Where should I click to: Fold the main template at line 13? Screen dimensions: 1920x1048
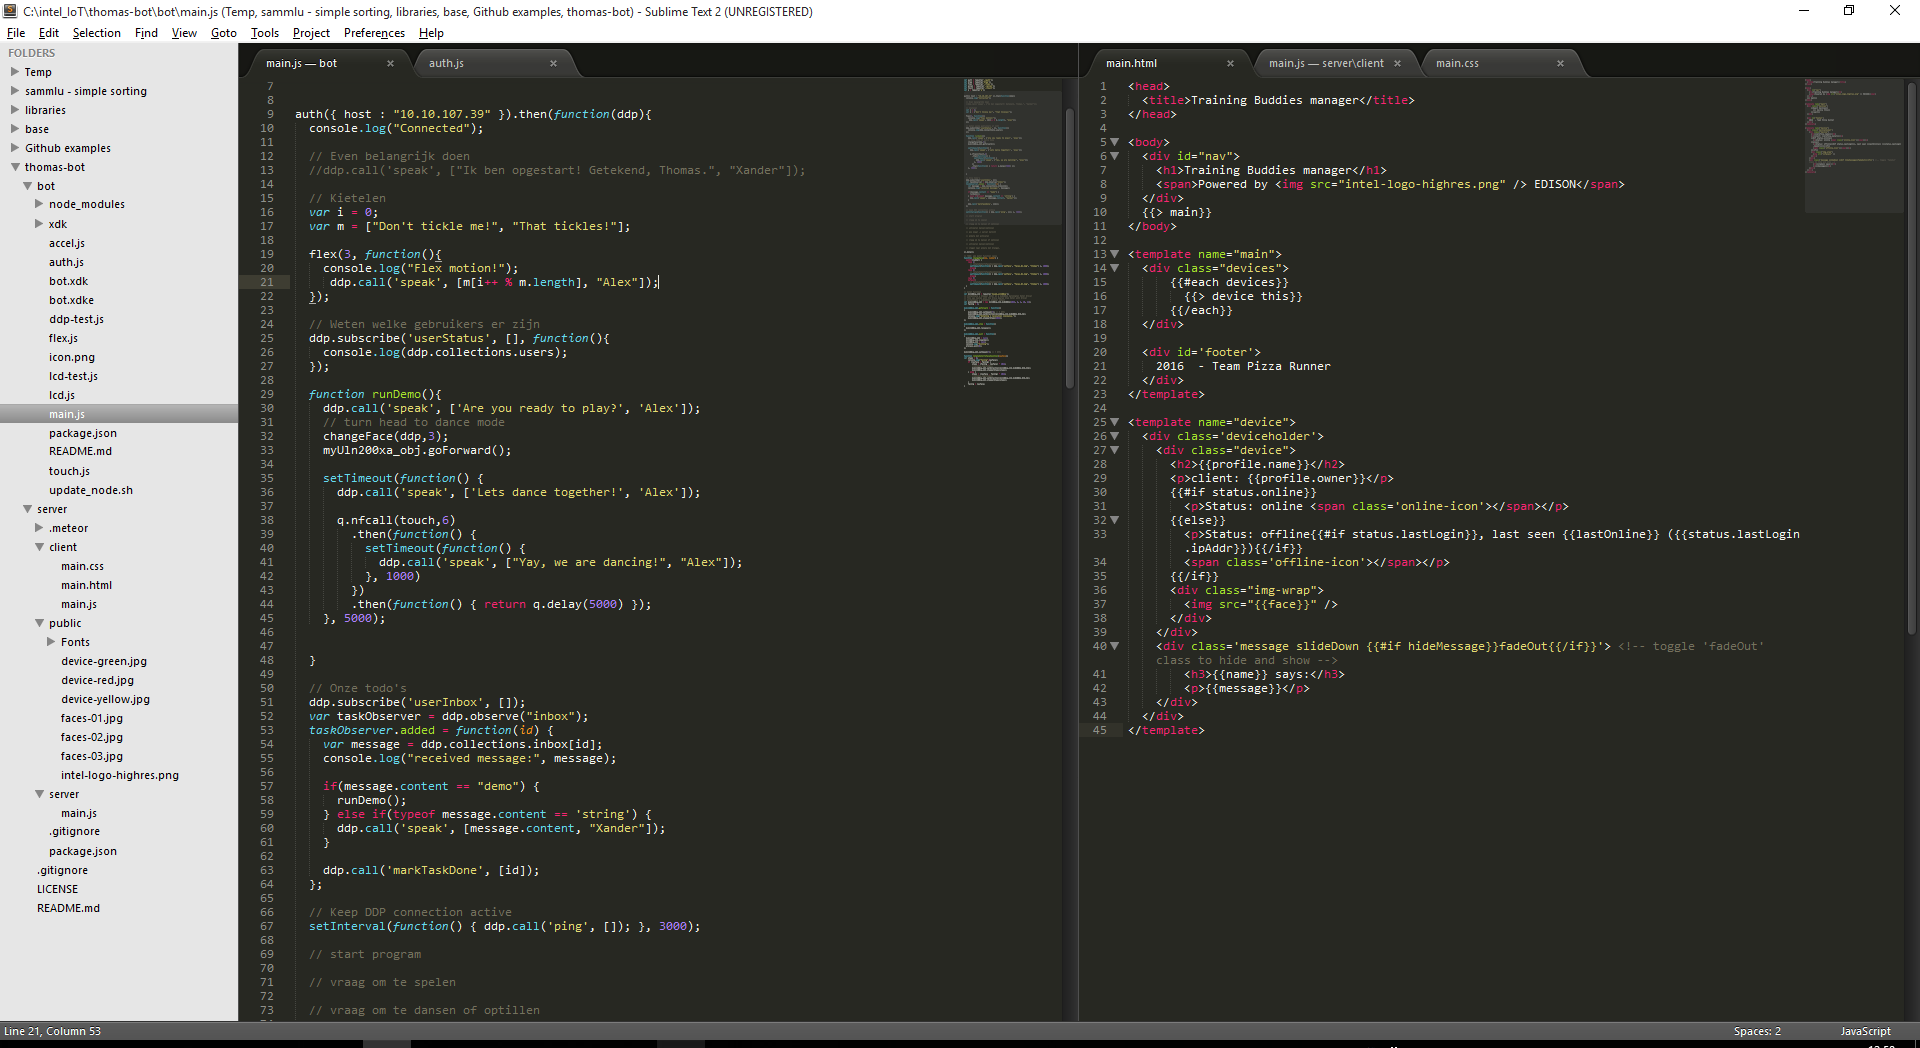pos(1115,254)
